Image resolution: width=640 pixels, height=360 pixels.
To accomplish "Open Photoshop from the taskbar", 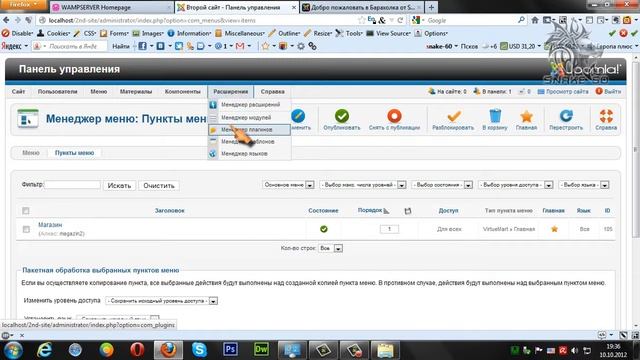I will click(x=230, y=350).
